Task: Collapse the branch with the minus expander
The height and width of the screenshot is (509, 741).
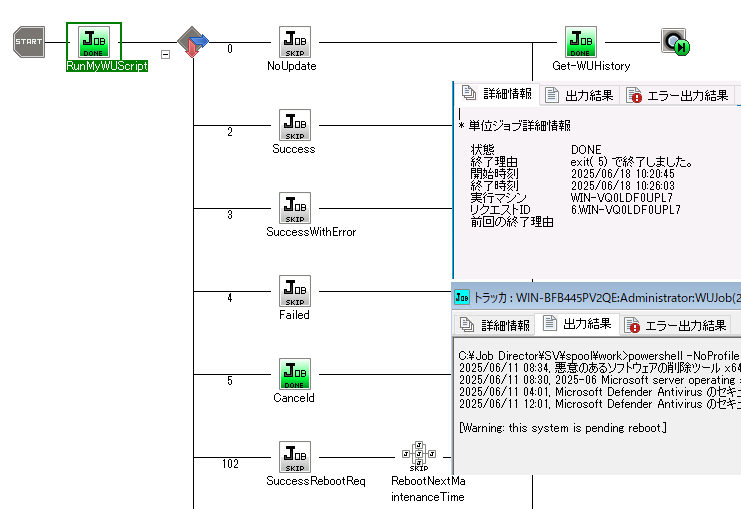Action: 165,54
